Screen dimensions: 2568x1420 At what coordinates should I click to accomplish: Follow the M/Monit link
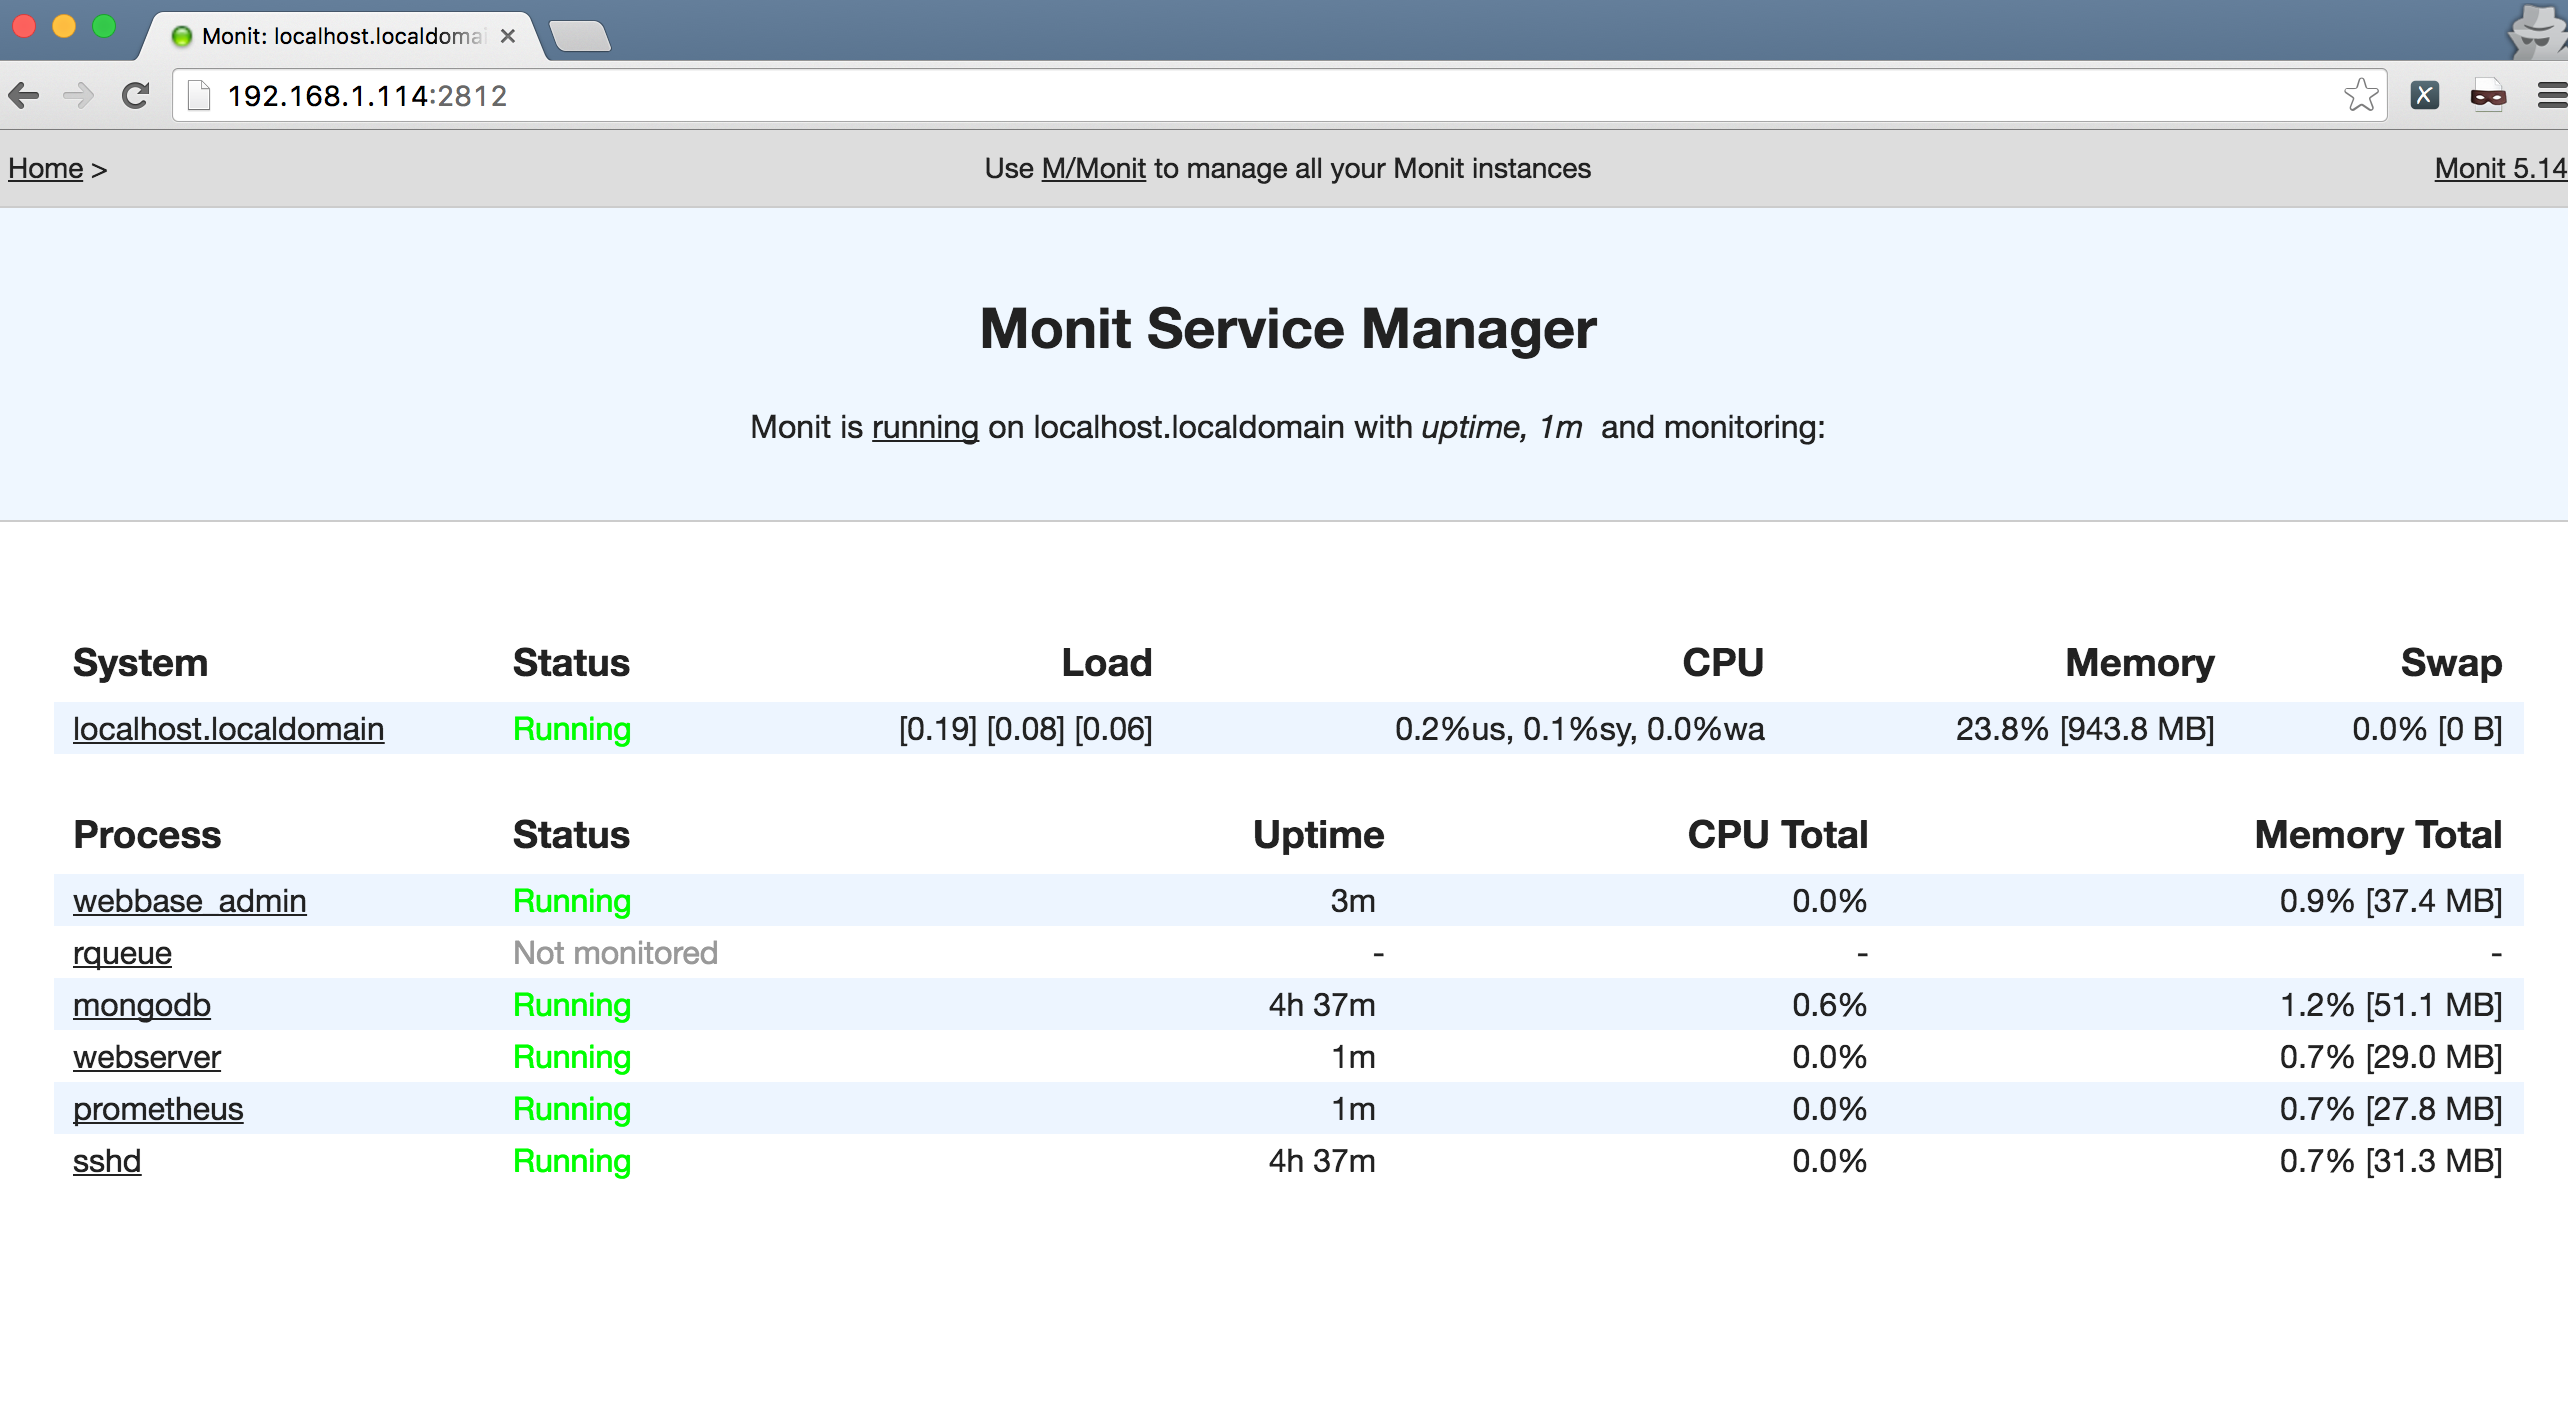pos(1093,168)
